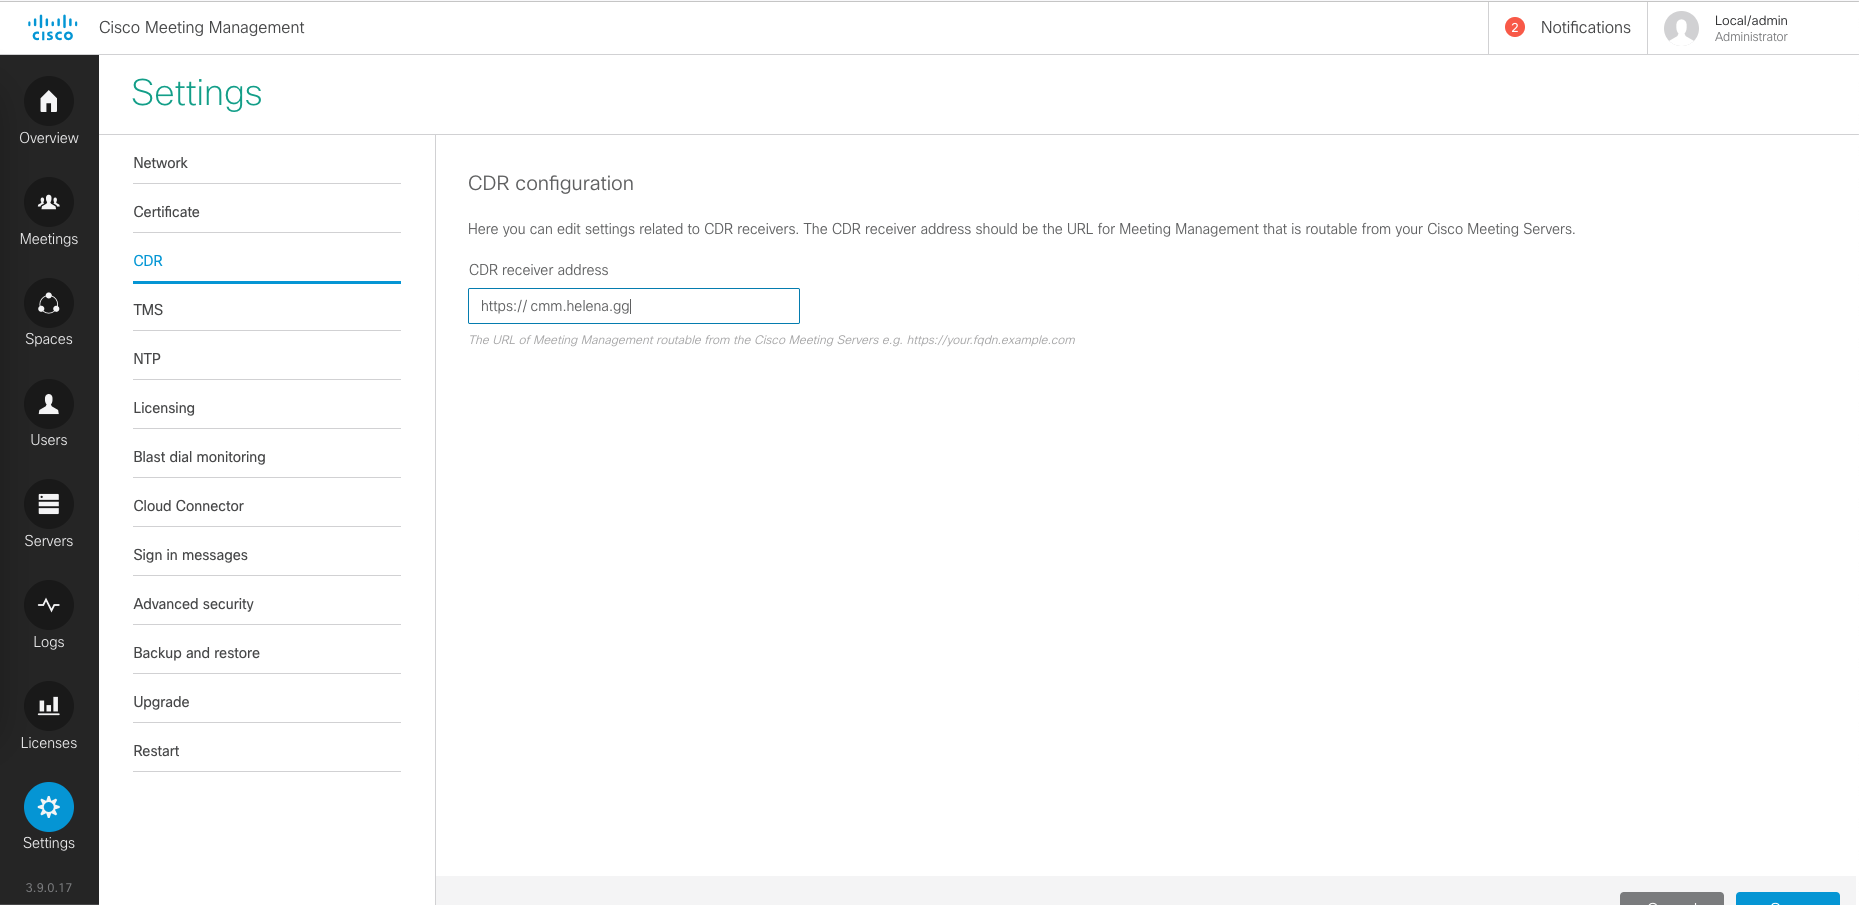
Task: Click into the CDR receiver address field
Action: coord(633,306)
